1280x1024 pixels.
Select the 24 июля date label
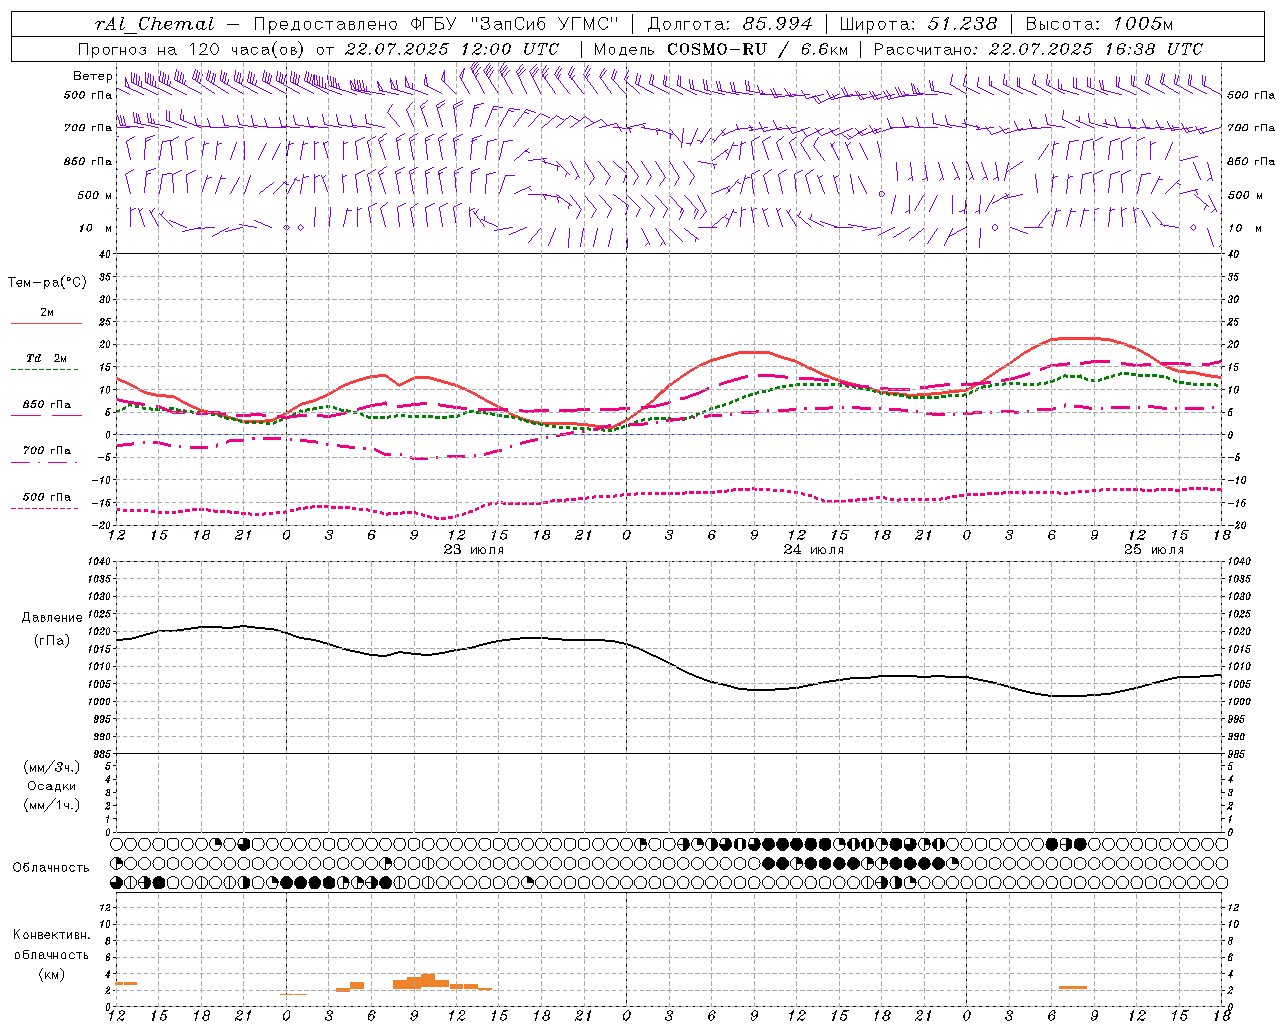[x=814, y=550]
